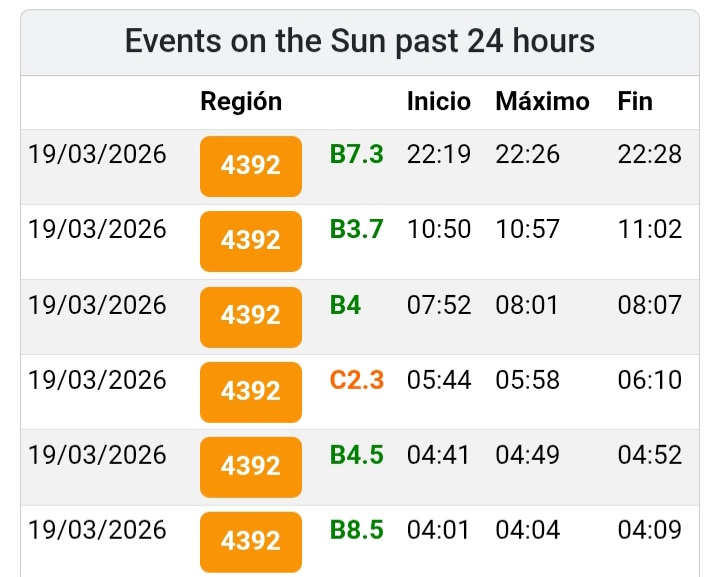Screen dimensions: 720x577
Task: Open region 4392 button next to C2.3
Action: [250, 390]
